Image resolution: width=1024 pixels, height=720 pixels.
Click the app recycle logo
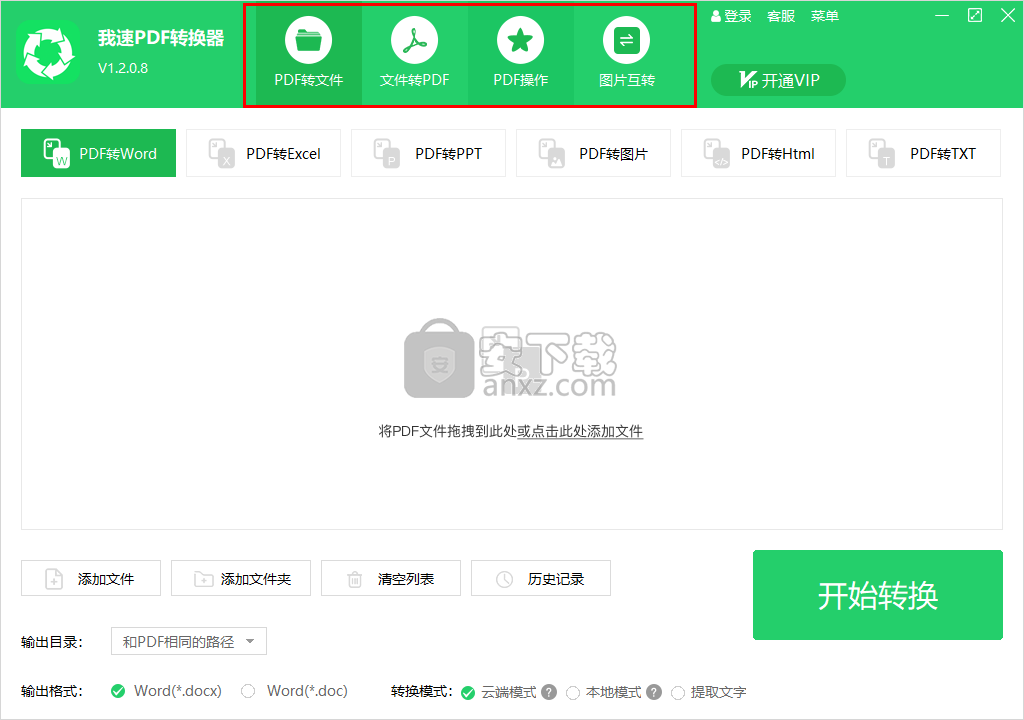[48, 52]
